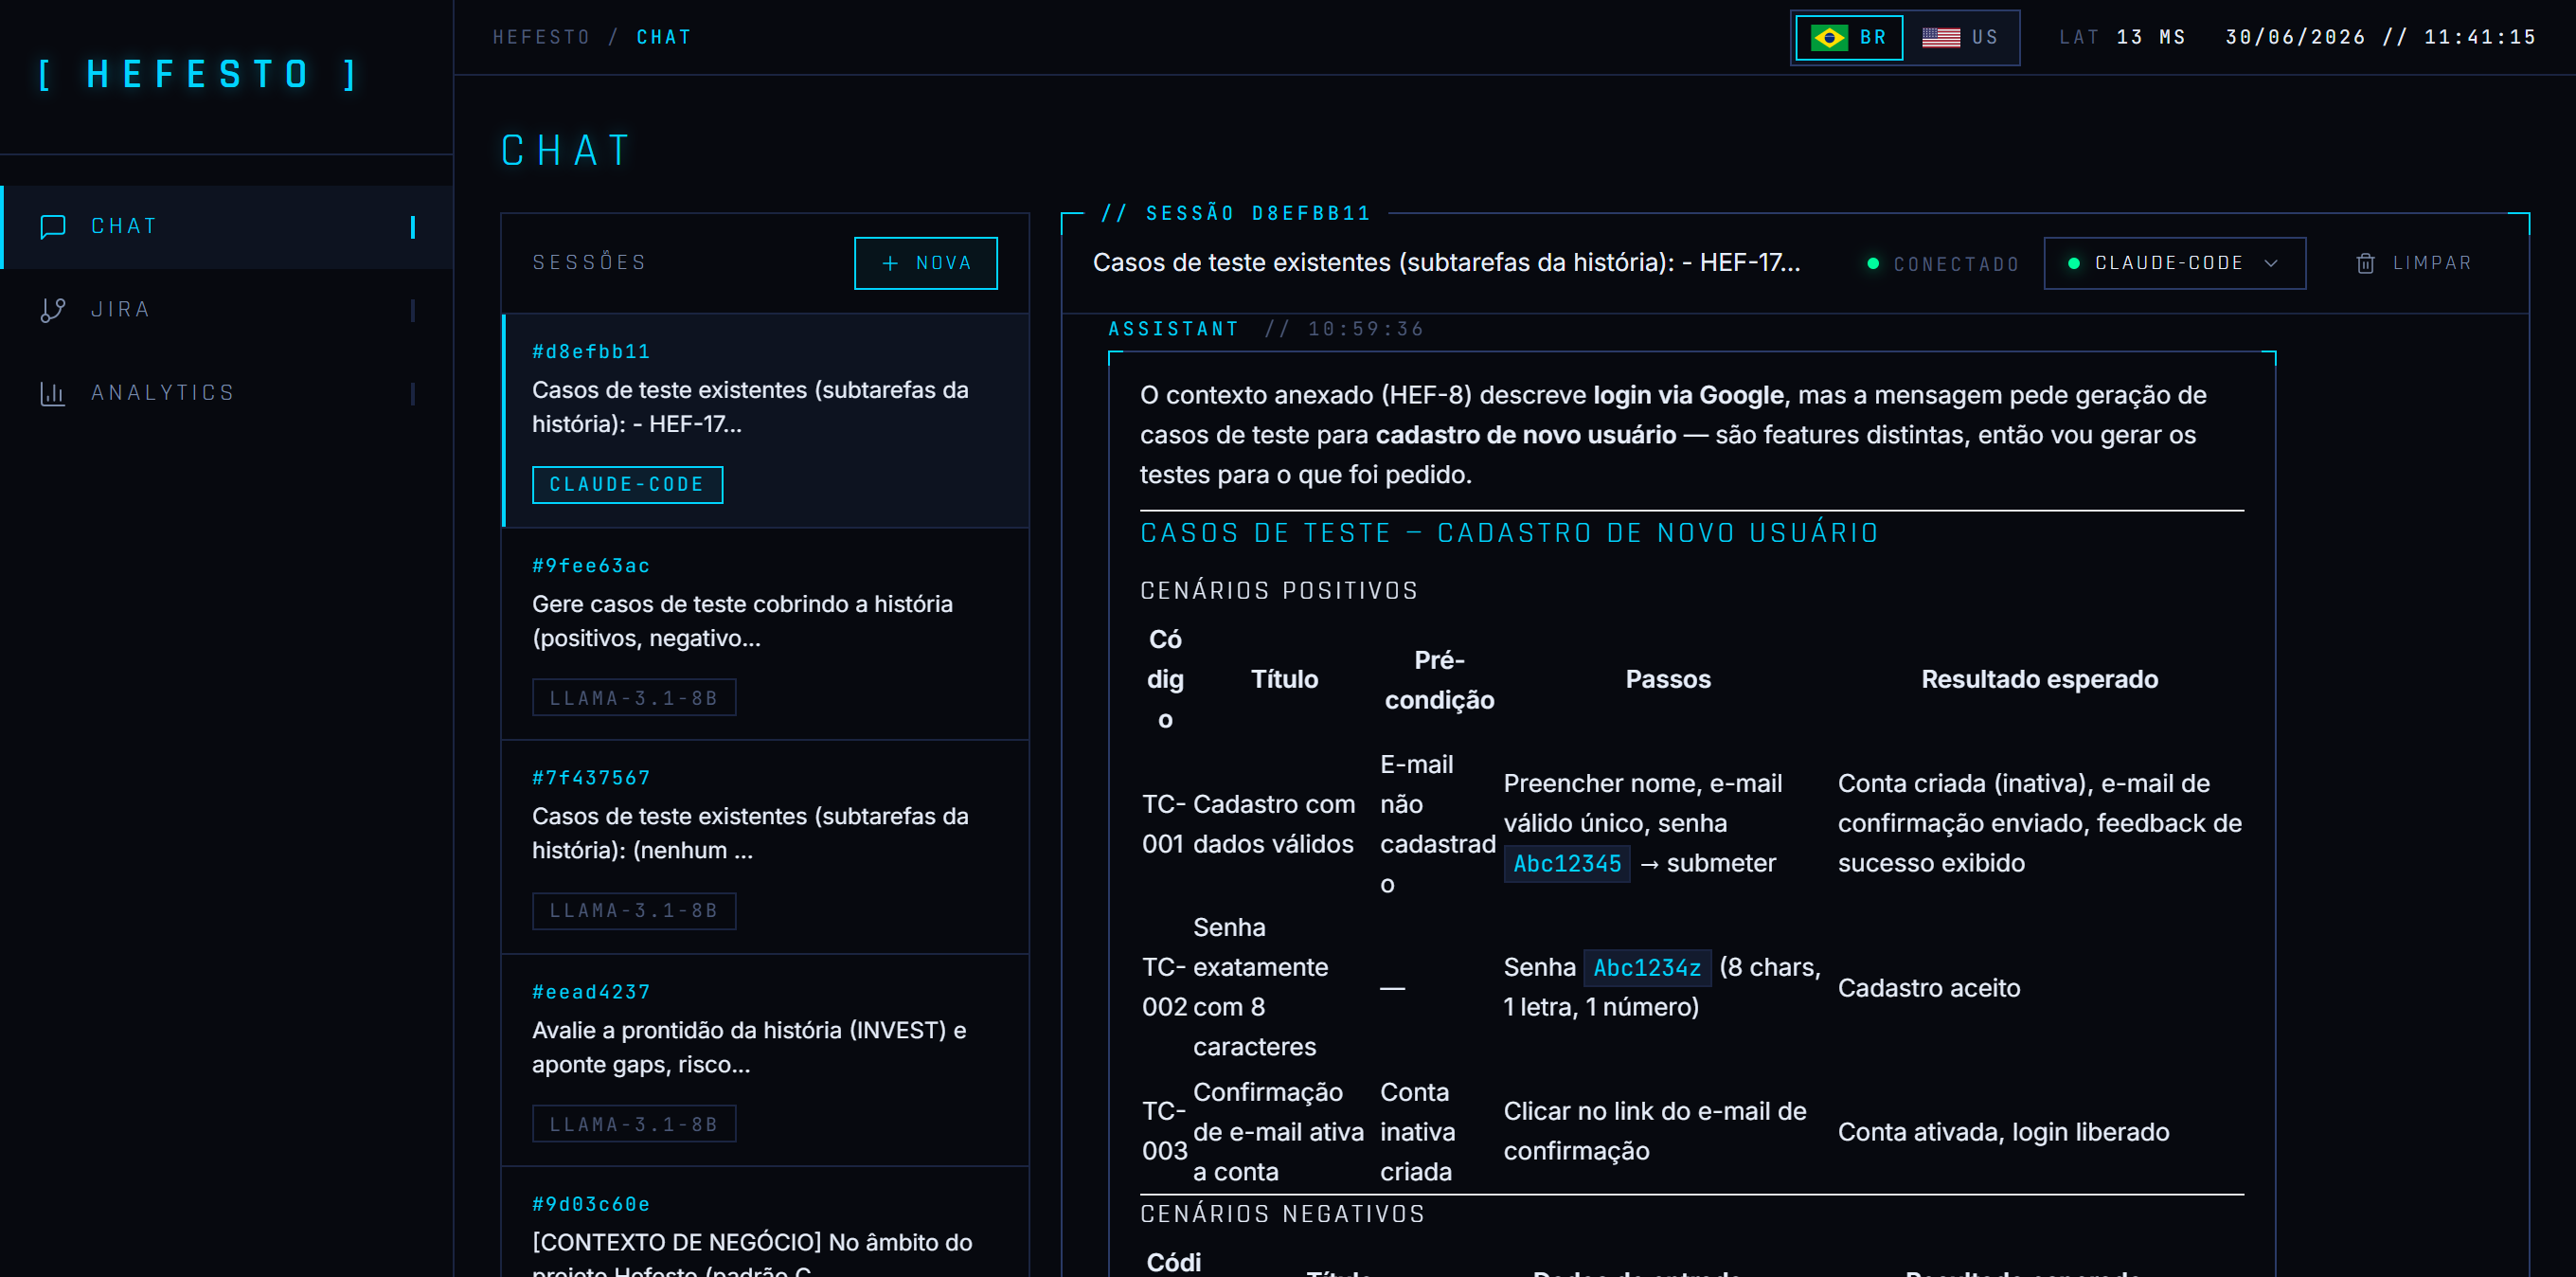Click LLAMA-3.1-8B tag under session #7f437567
2576x1277 pixels.
(634, 911)
